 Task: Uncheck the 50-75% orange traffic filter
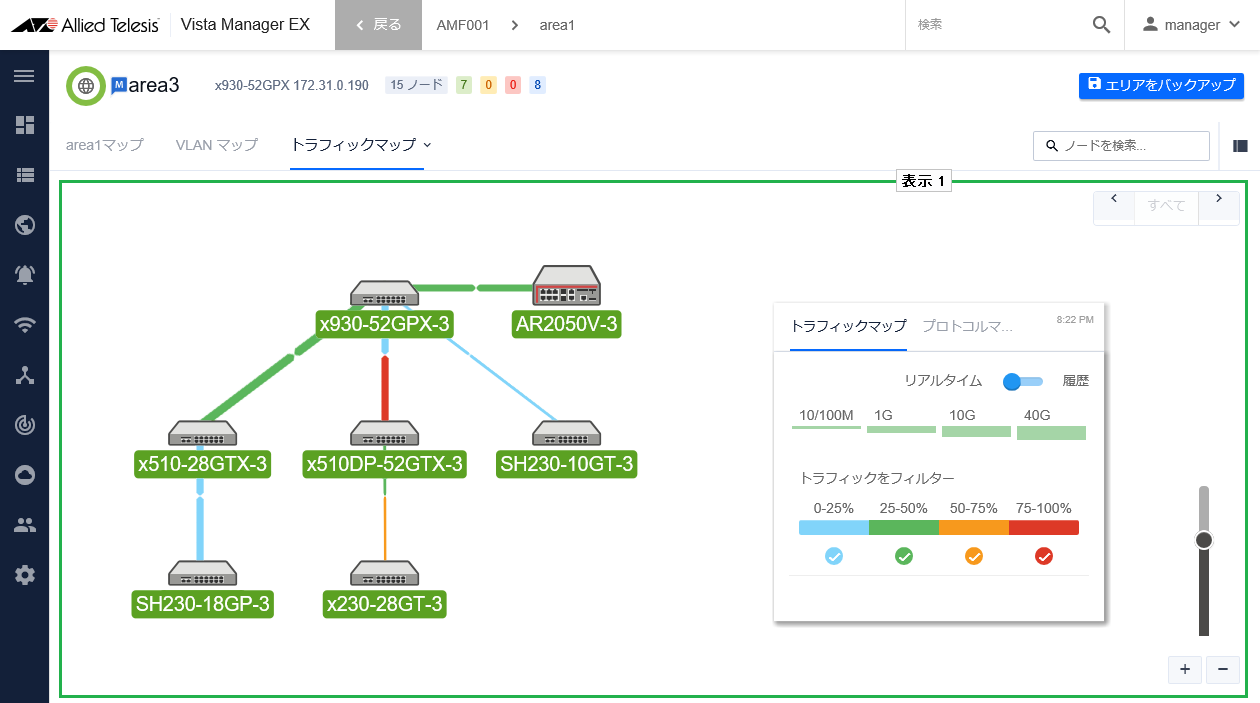click(974, 556)
